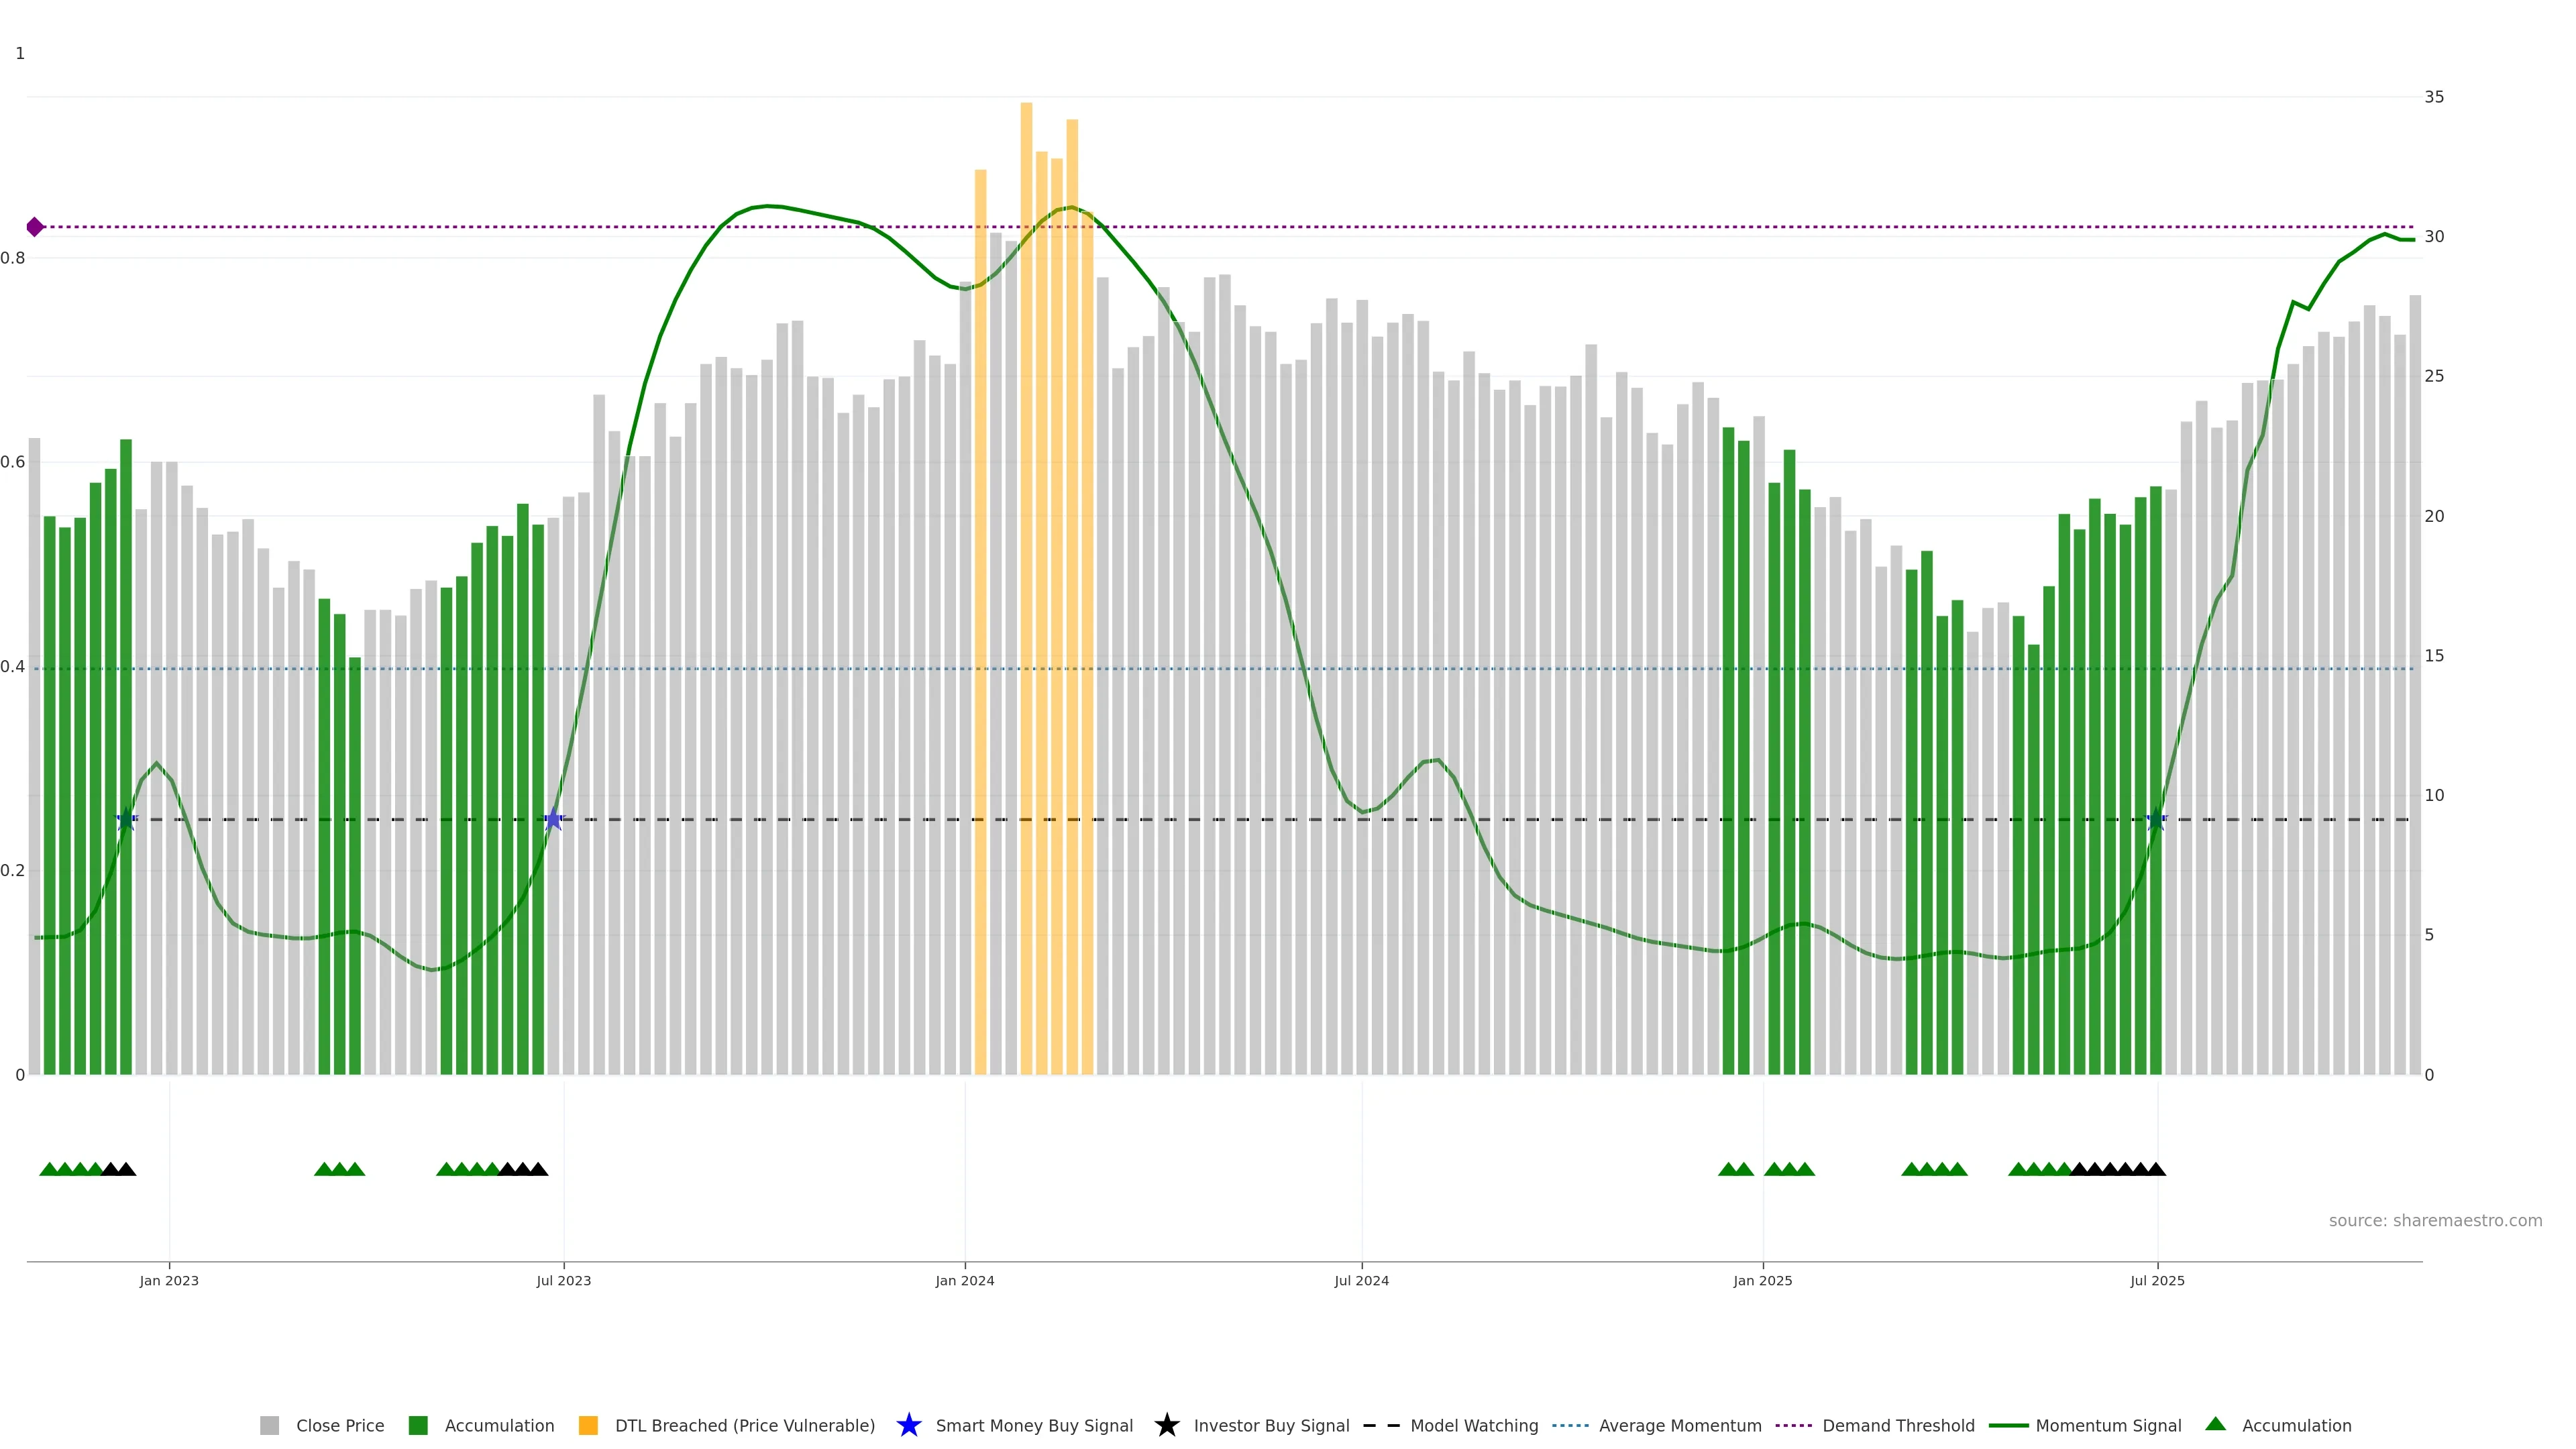Click the blue star marker near Jul 2025
Viewport: 2576px width, 1449px height.
pos(2156,820)
